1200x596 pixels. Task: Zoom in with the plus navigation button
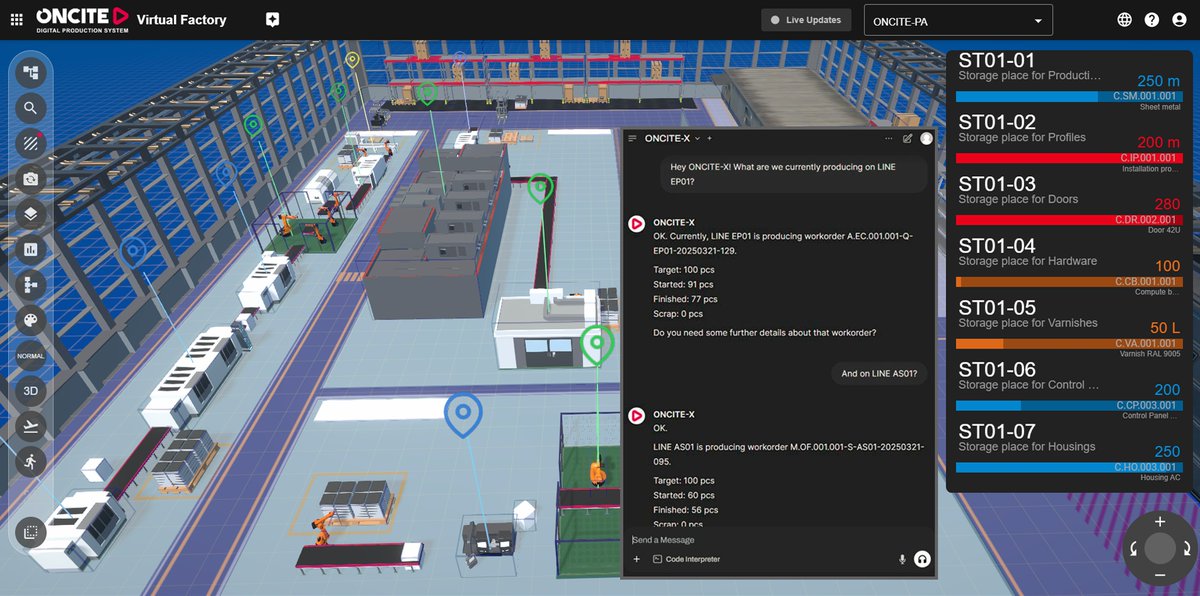pos(1159,521)
